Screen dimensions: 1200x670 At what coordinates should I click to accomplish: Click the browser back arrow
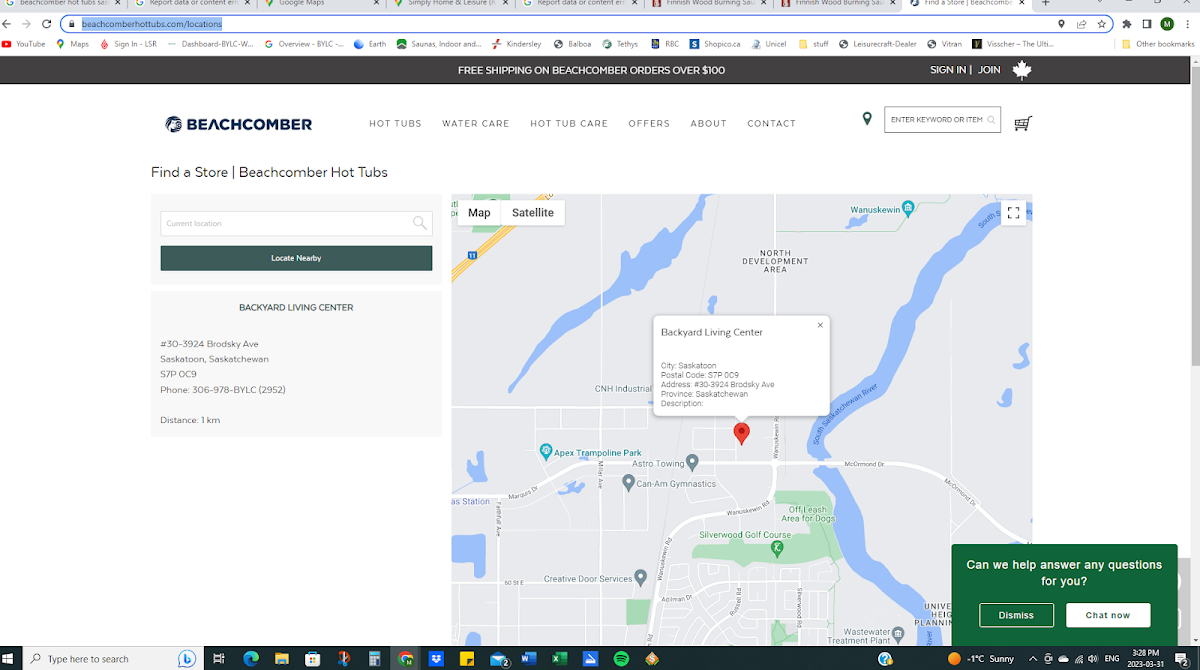click(x=8, y=23)
